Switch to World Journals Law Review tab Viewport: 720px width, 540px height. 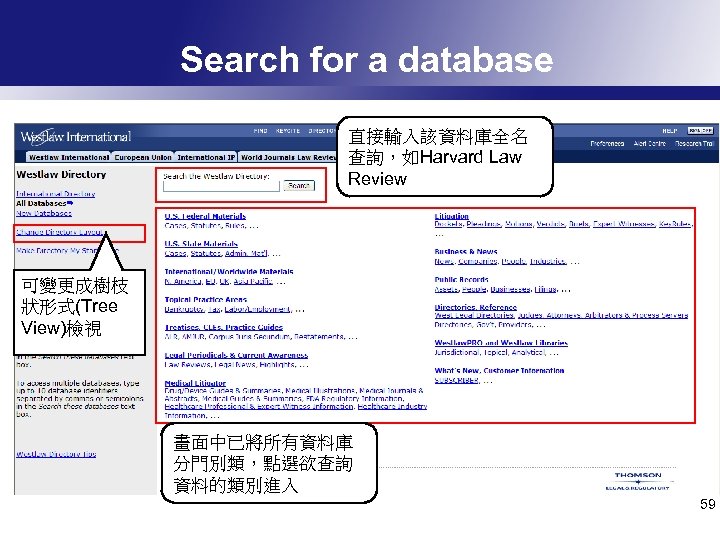pyautogui.click(x=289, y=157)
